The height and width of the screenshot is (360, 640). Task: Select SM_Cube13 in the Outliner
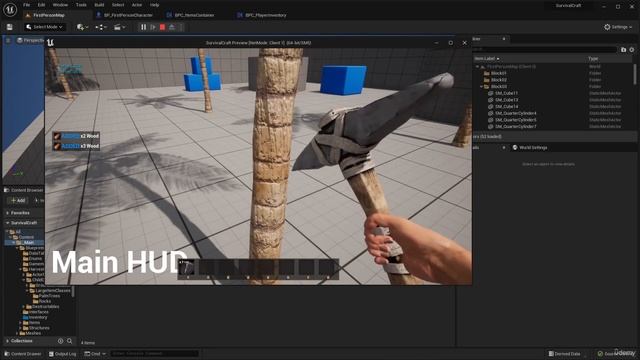[507, 100]
